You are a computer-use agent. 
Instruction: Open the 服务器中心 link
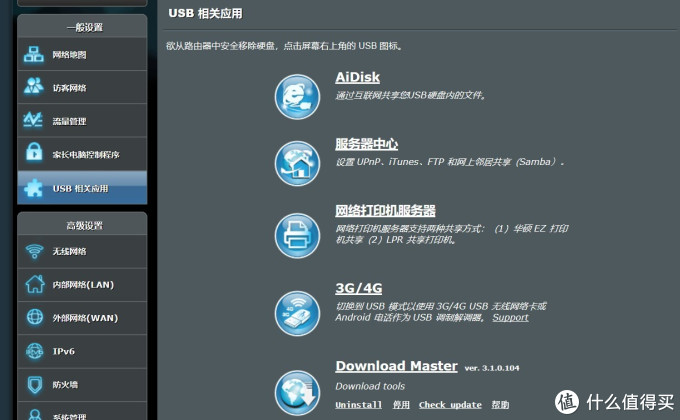366,144
